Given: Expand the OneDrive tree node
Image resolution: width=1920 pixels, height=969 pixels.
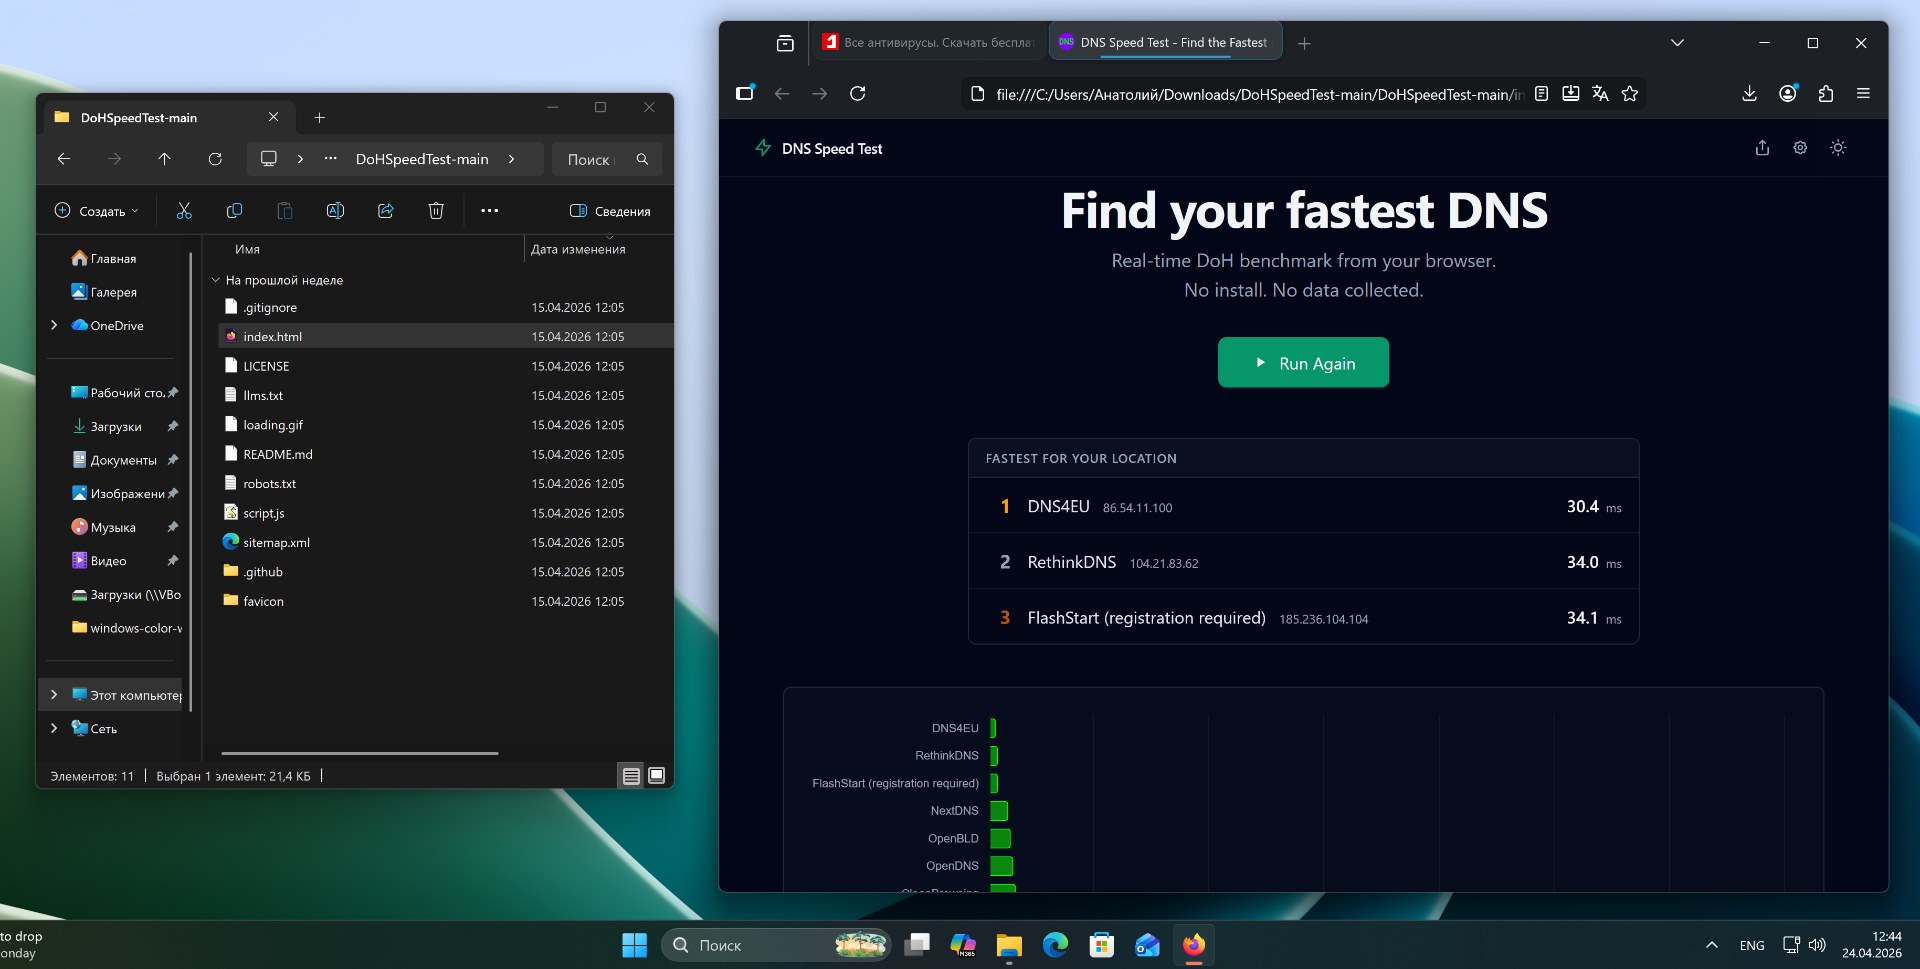Looking at the screenshot, I should (54, 325).
